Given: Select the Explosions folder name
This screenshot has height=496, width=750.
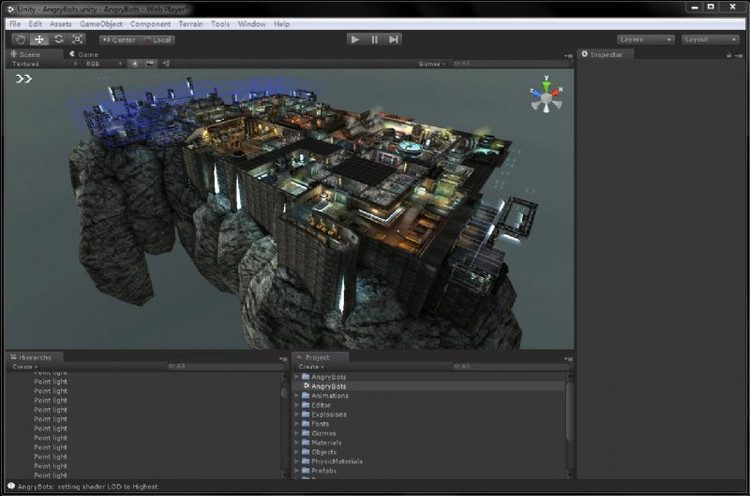Looking at the screenshot, I should pyautogui.click(x=329, y=414).
